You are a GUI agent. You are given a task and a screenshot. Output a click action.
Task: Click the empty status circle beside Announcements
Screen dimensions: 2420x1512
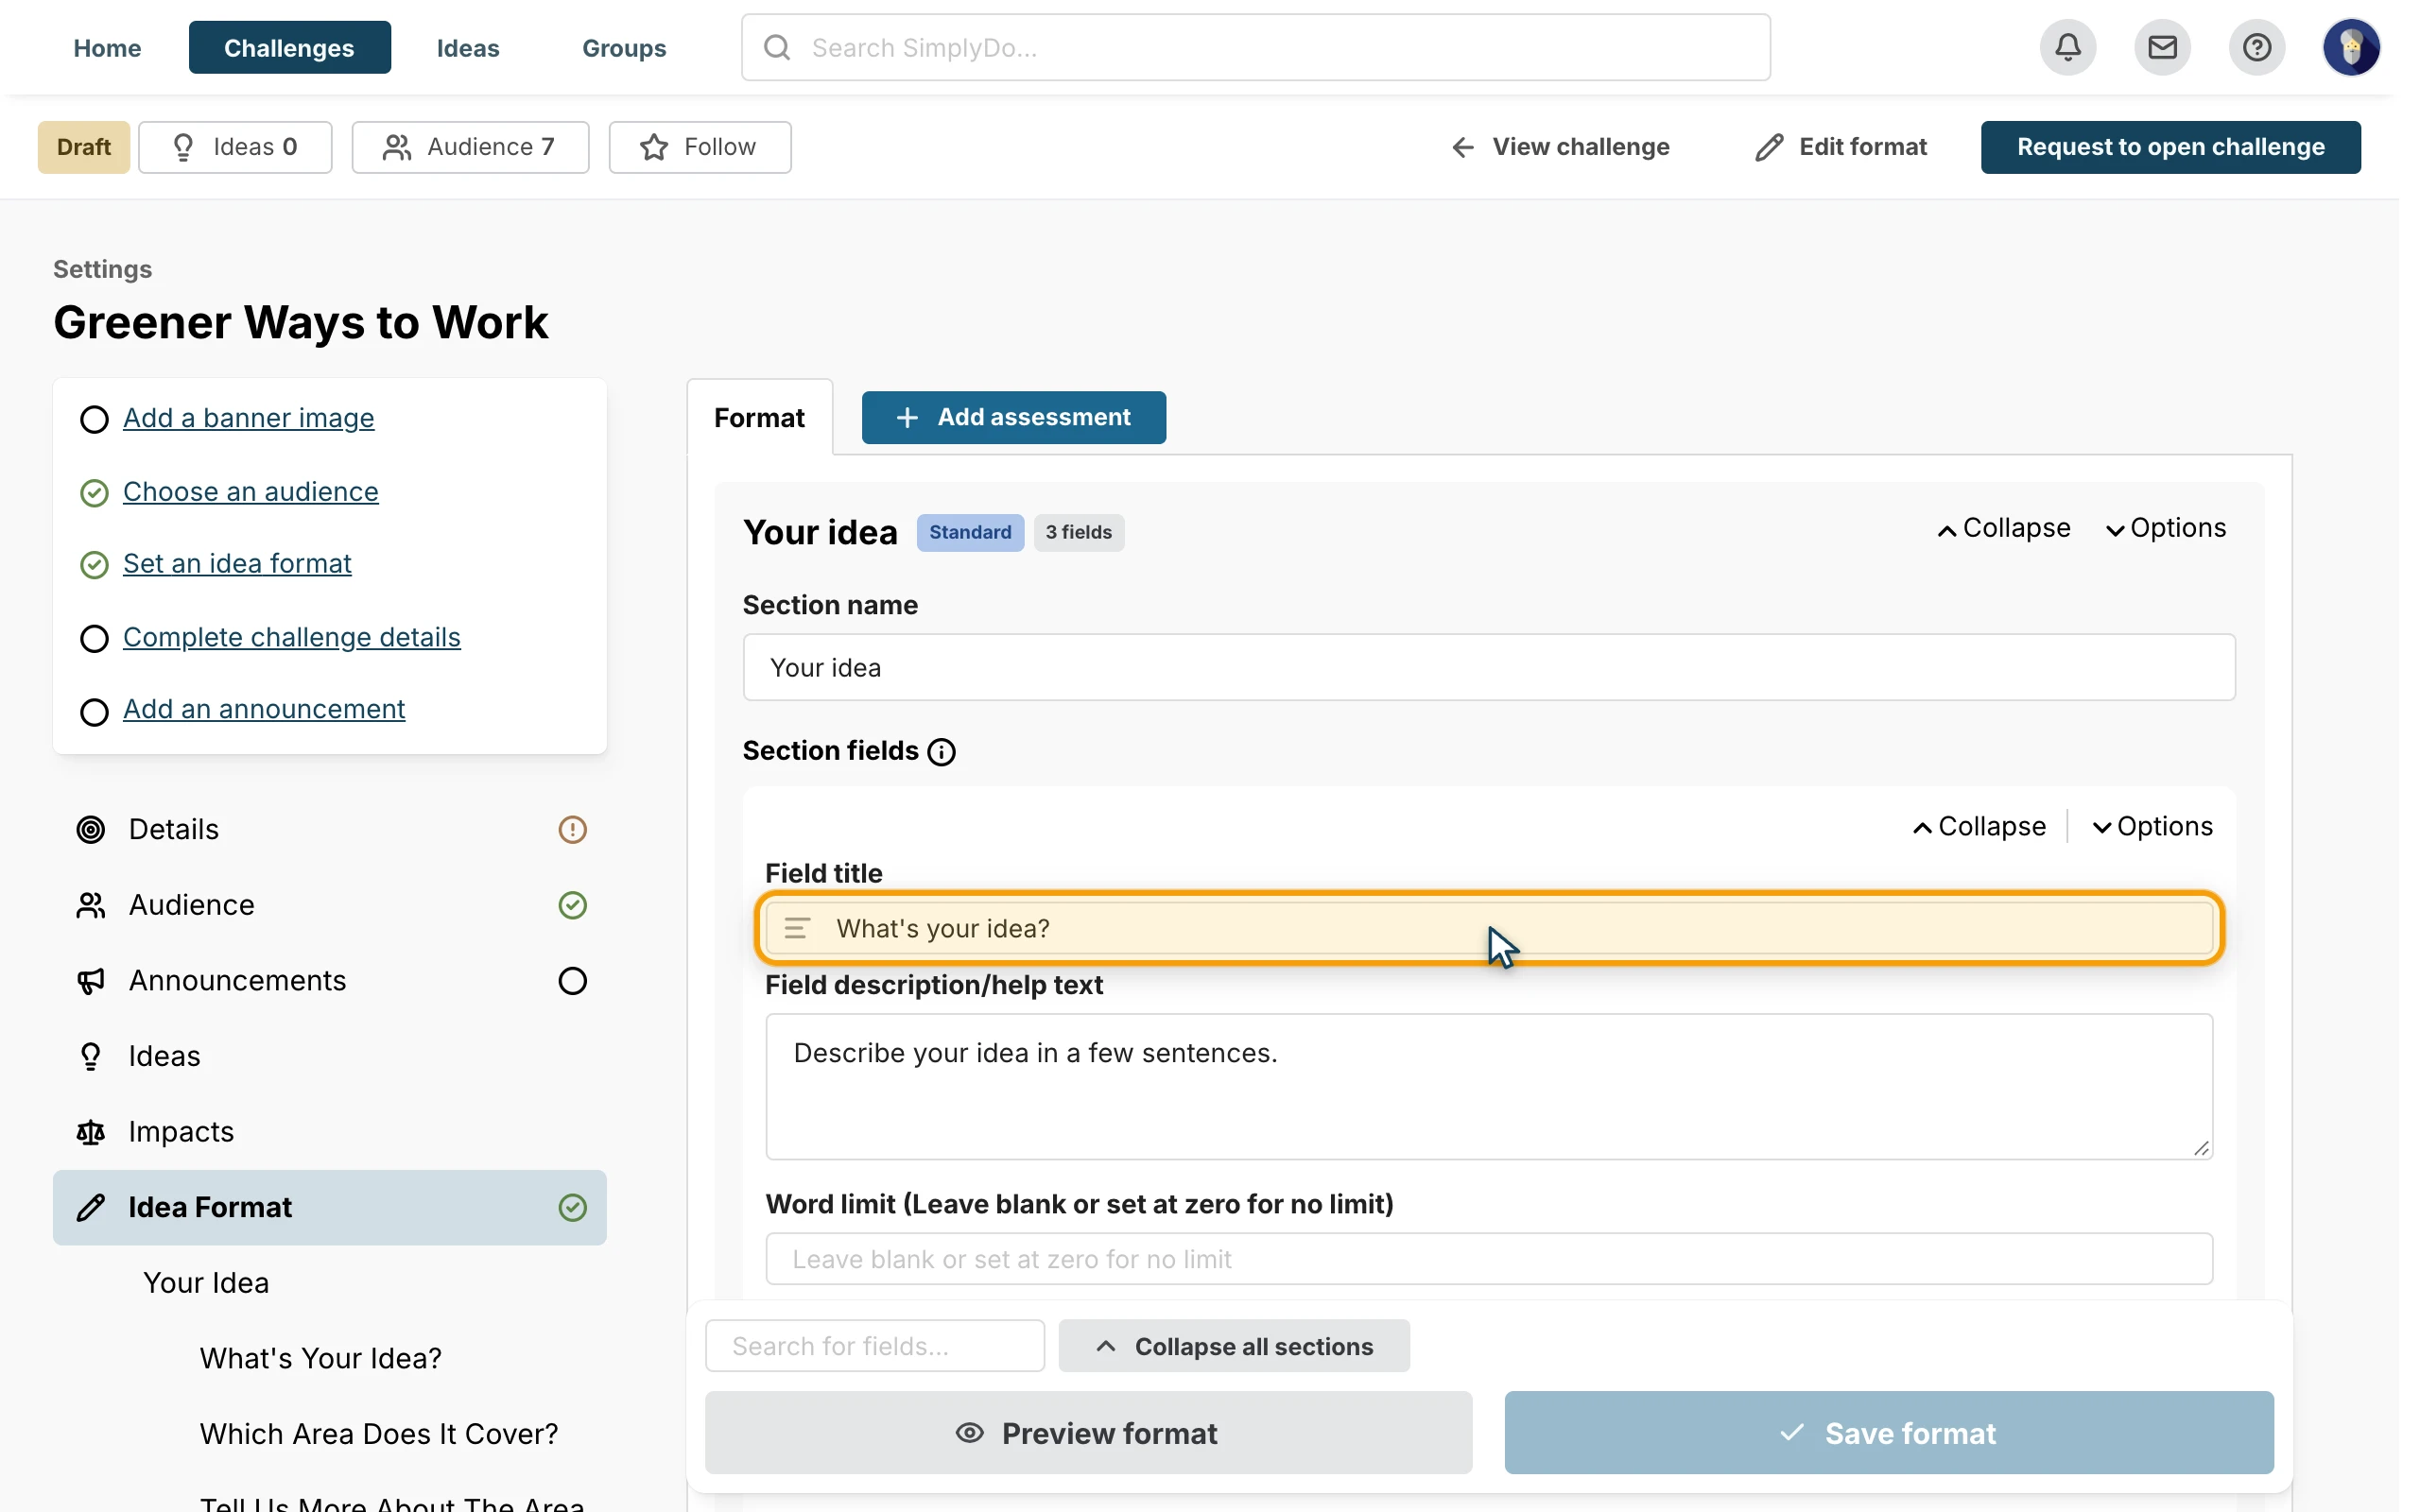point(572,981)
